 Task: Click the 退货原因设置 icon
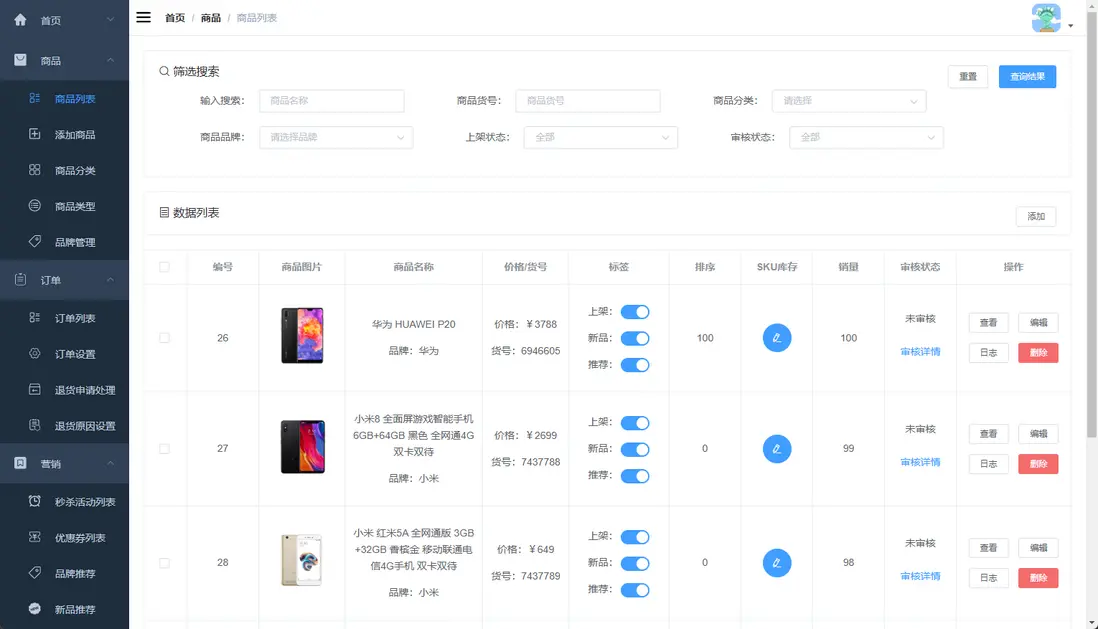34,424
